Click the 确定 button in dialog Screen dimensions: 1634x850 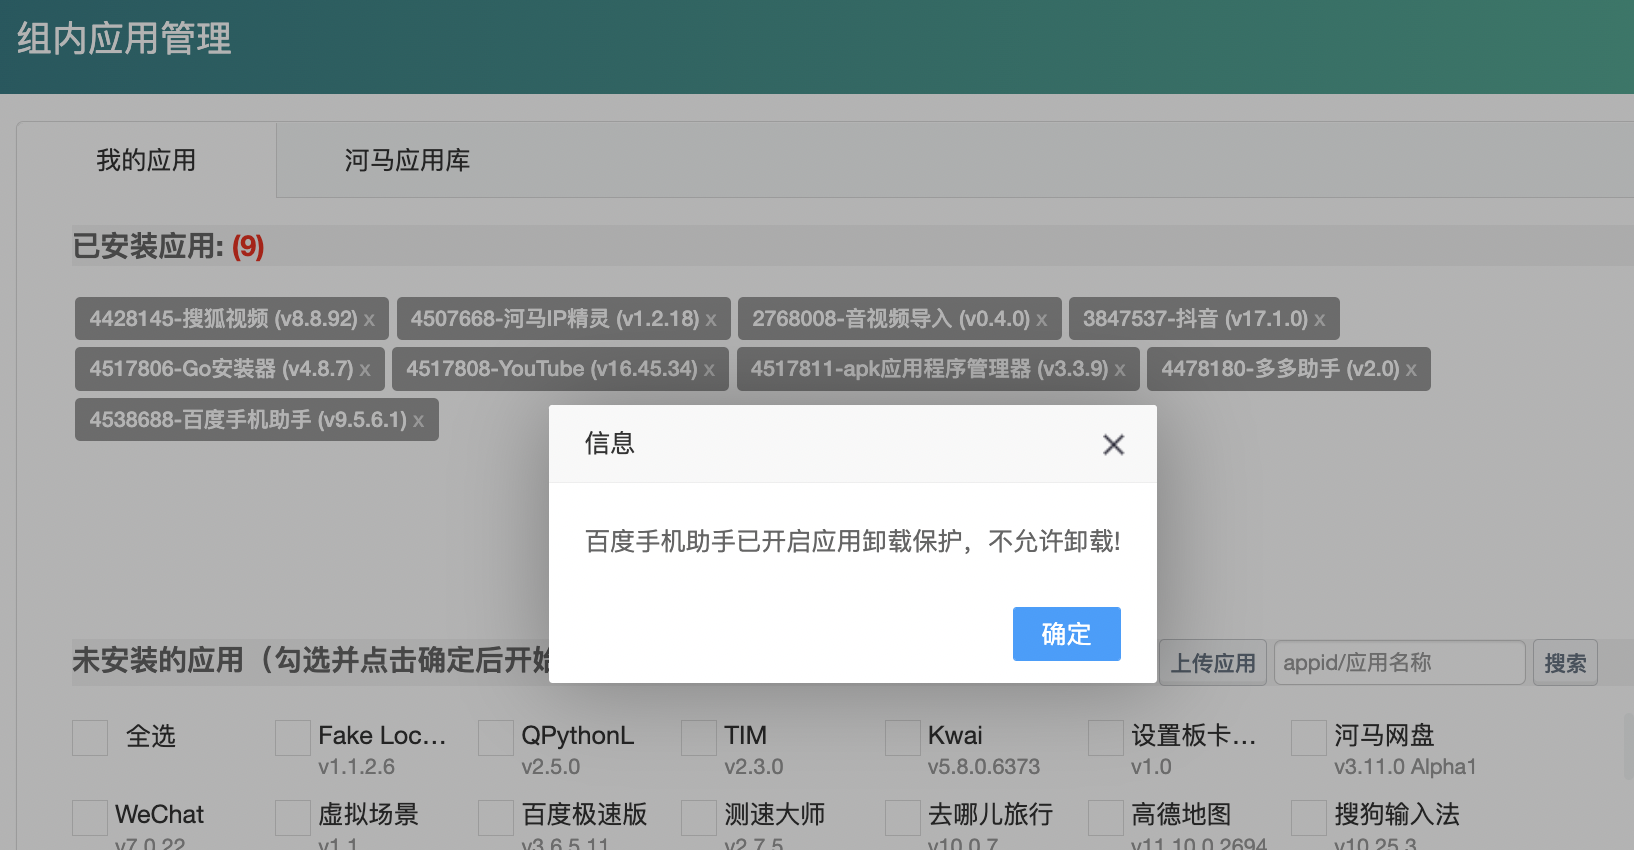1066,634
